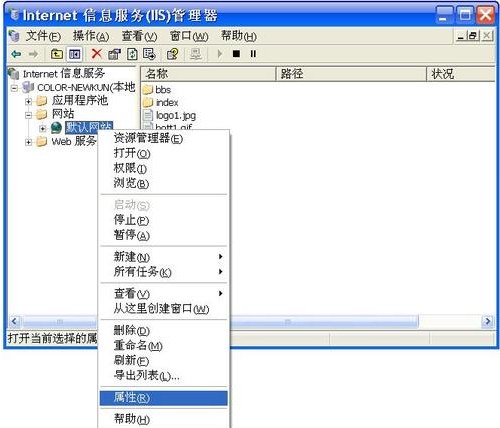The height and width of the screenshot is (428, 500).
Task: Click the bbs folder in the list
Action: coord(163,90)
